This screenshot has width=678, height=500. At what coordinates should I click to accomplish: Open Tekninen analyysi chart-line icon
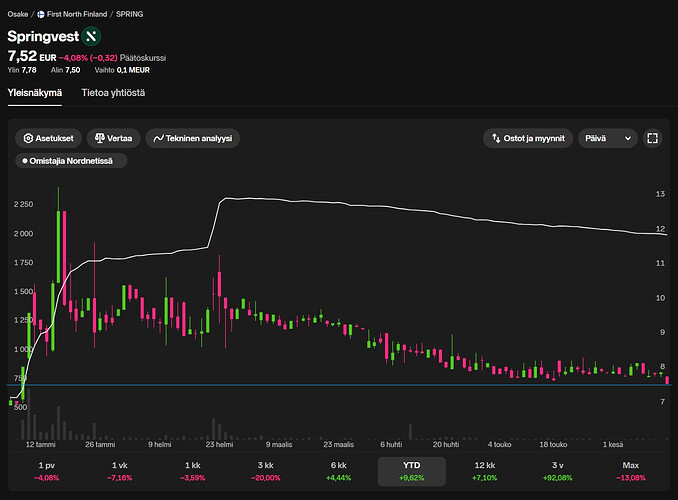(x=158, y=138)
